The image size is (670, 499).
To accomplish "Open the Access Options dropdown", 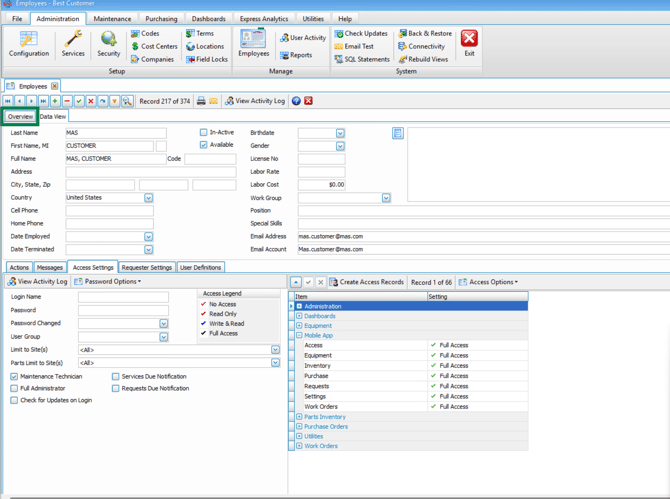I will pyautogui.click(x=488, y=282).
